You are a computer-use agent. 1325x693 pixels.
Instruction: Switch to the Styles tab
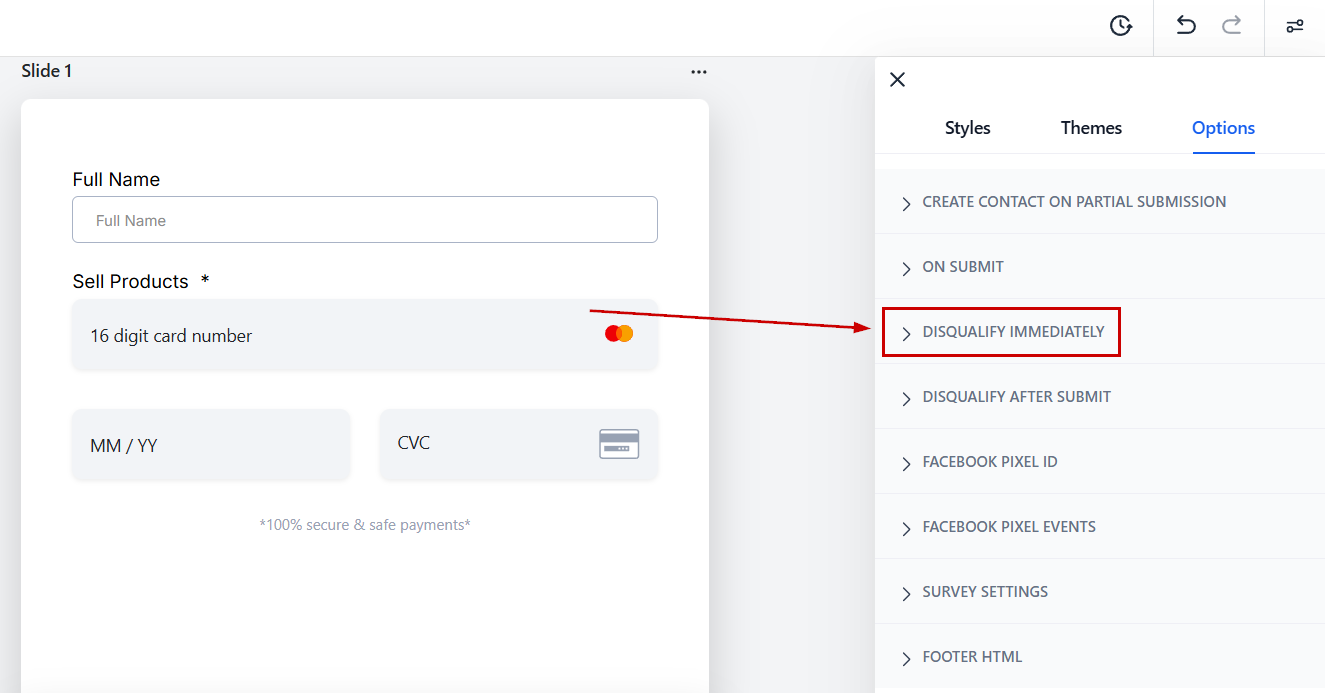[968, 128]
